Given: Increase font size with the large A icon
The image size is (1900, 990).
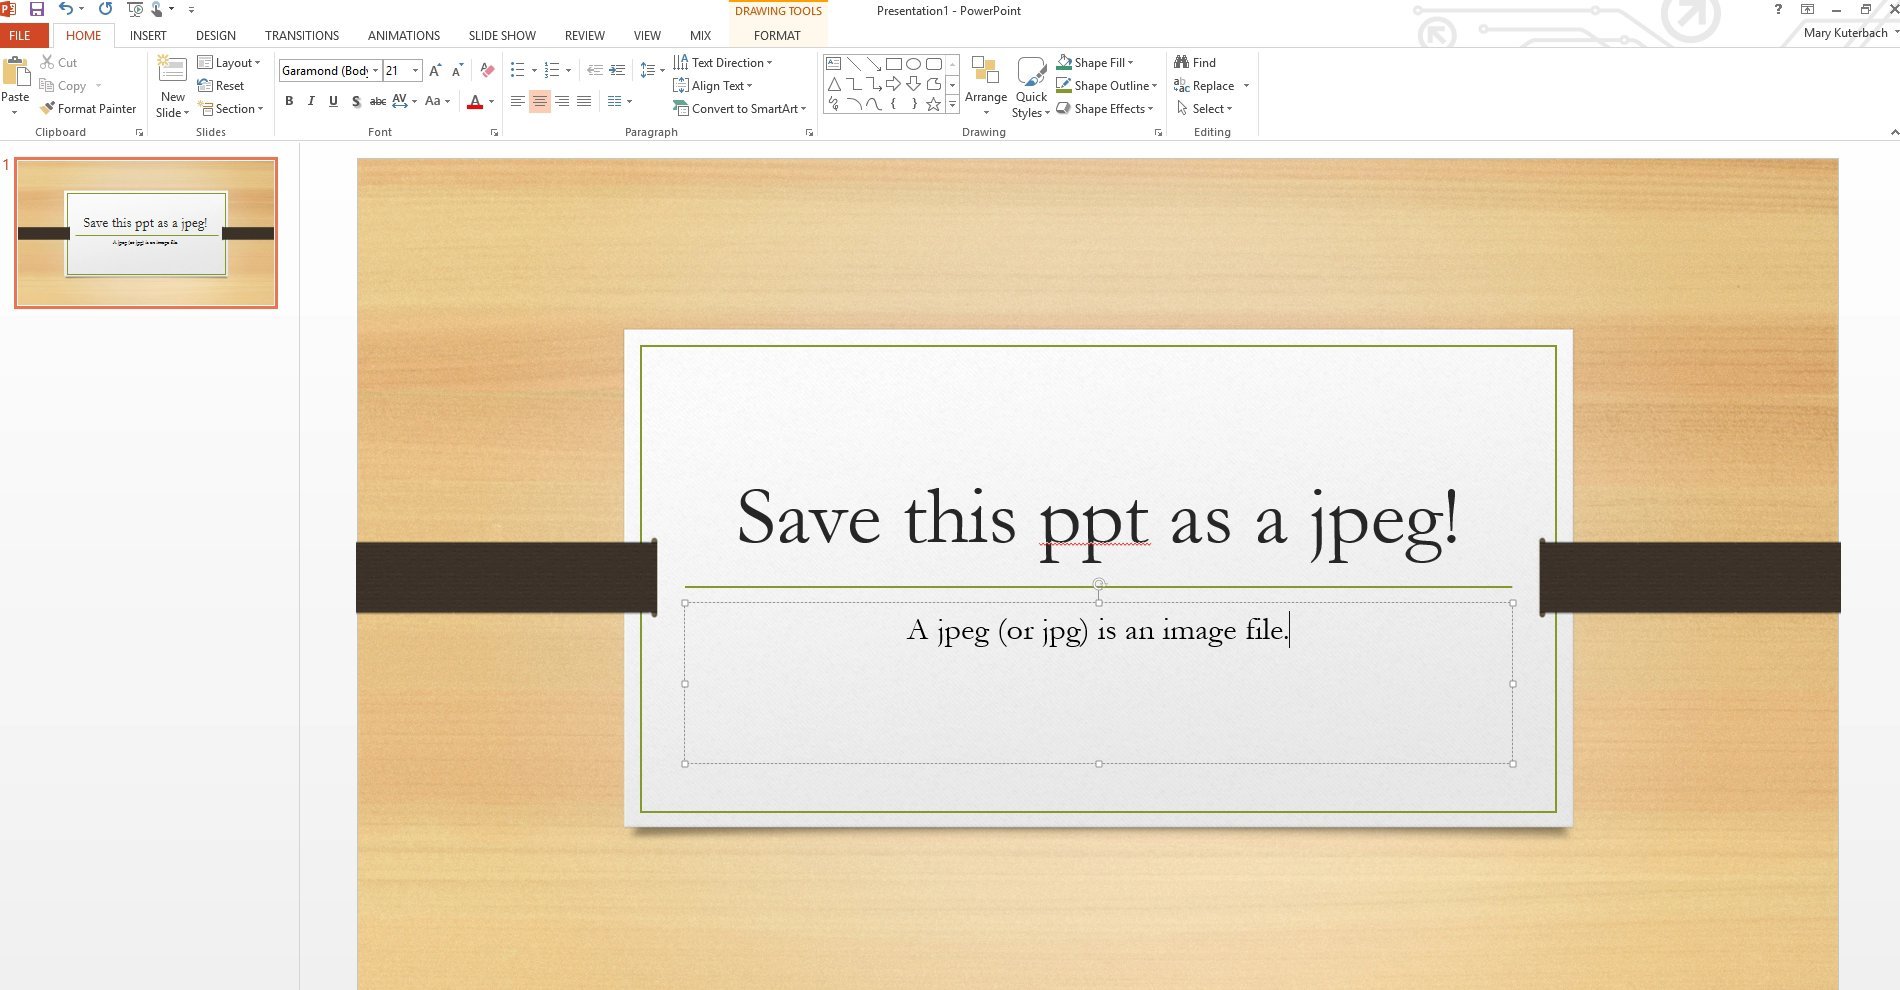Looking at the screenshot, I should 435,70.
